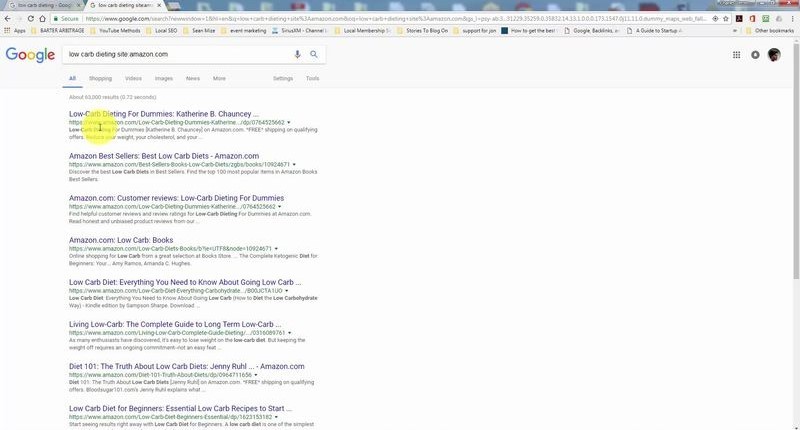Switch to the Images results tab

click(163, 78)
